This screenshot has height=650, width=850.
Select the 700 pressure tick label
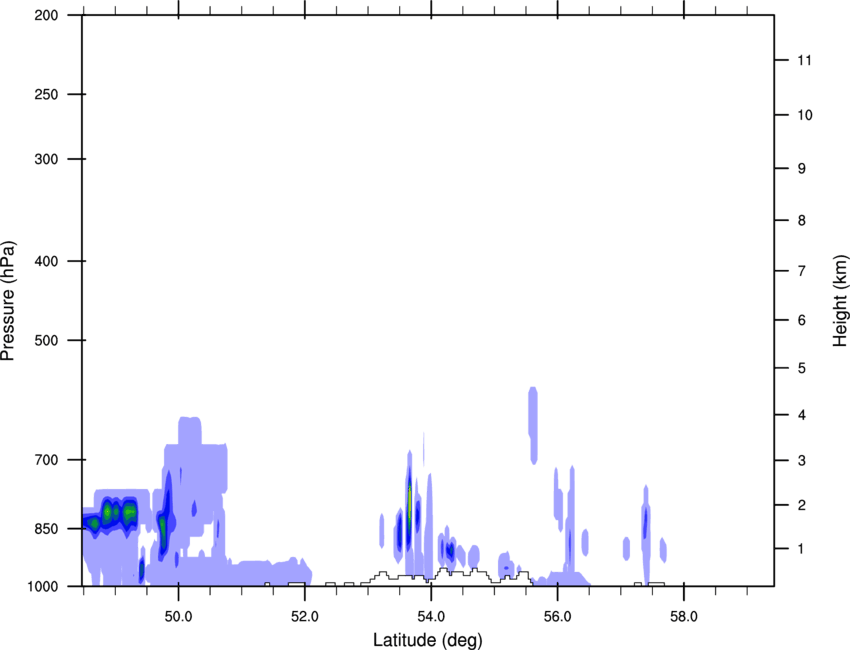point(46,460)
